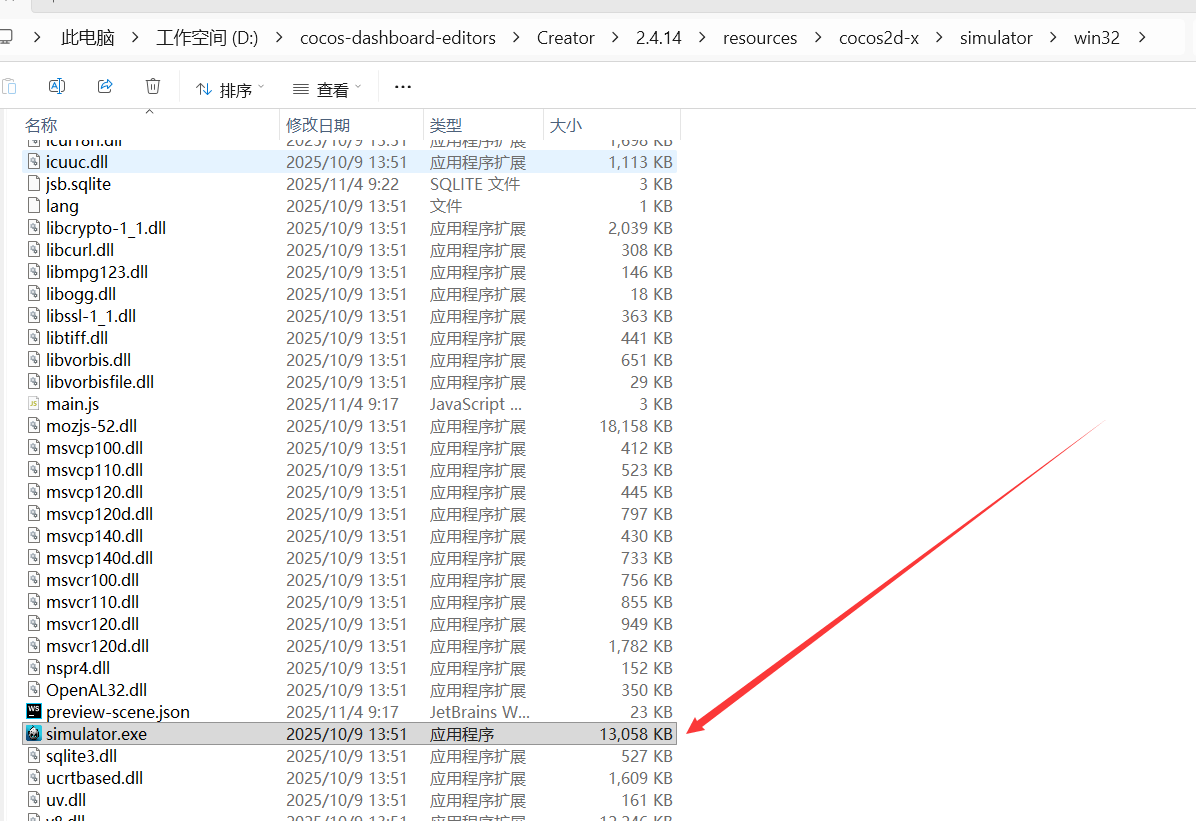Click the dll icon beside libogg.dll
The image size is (1196, 821).
tap(34, 294)
